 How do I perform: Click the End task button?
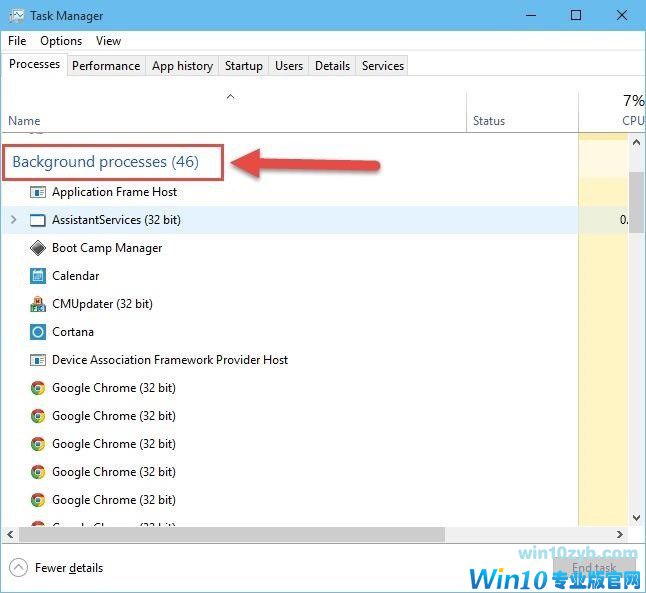[x=593, y=568]
